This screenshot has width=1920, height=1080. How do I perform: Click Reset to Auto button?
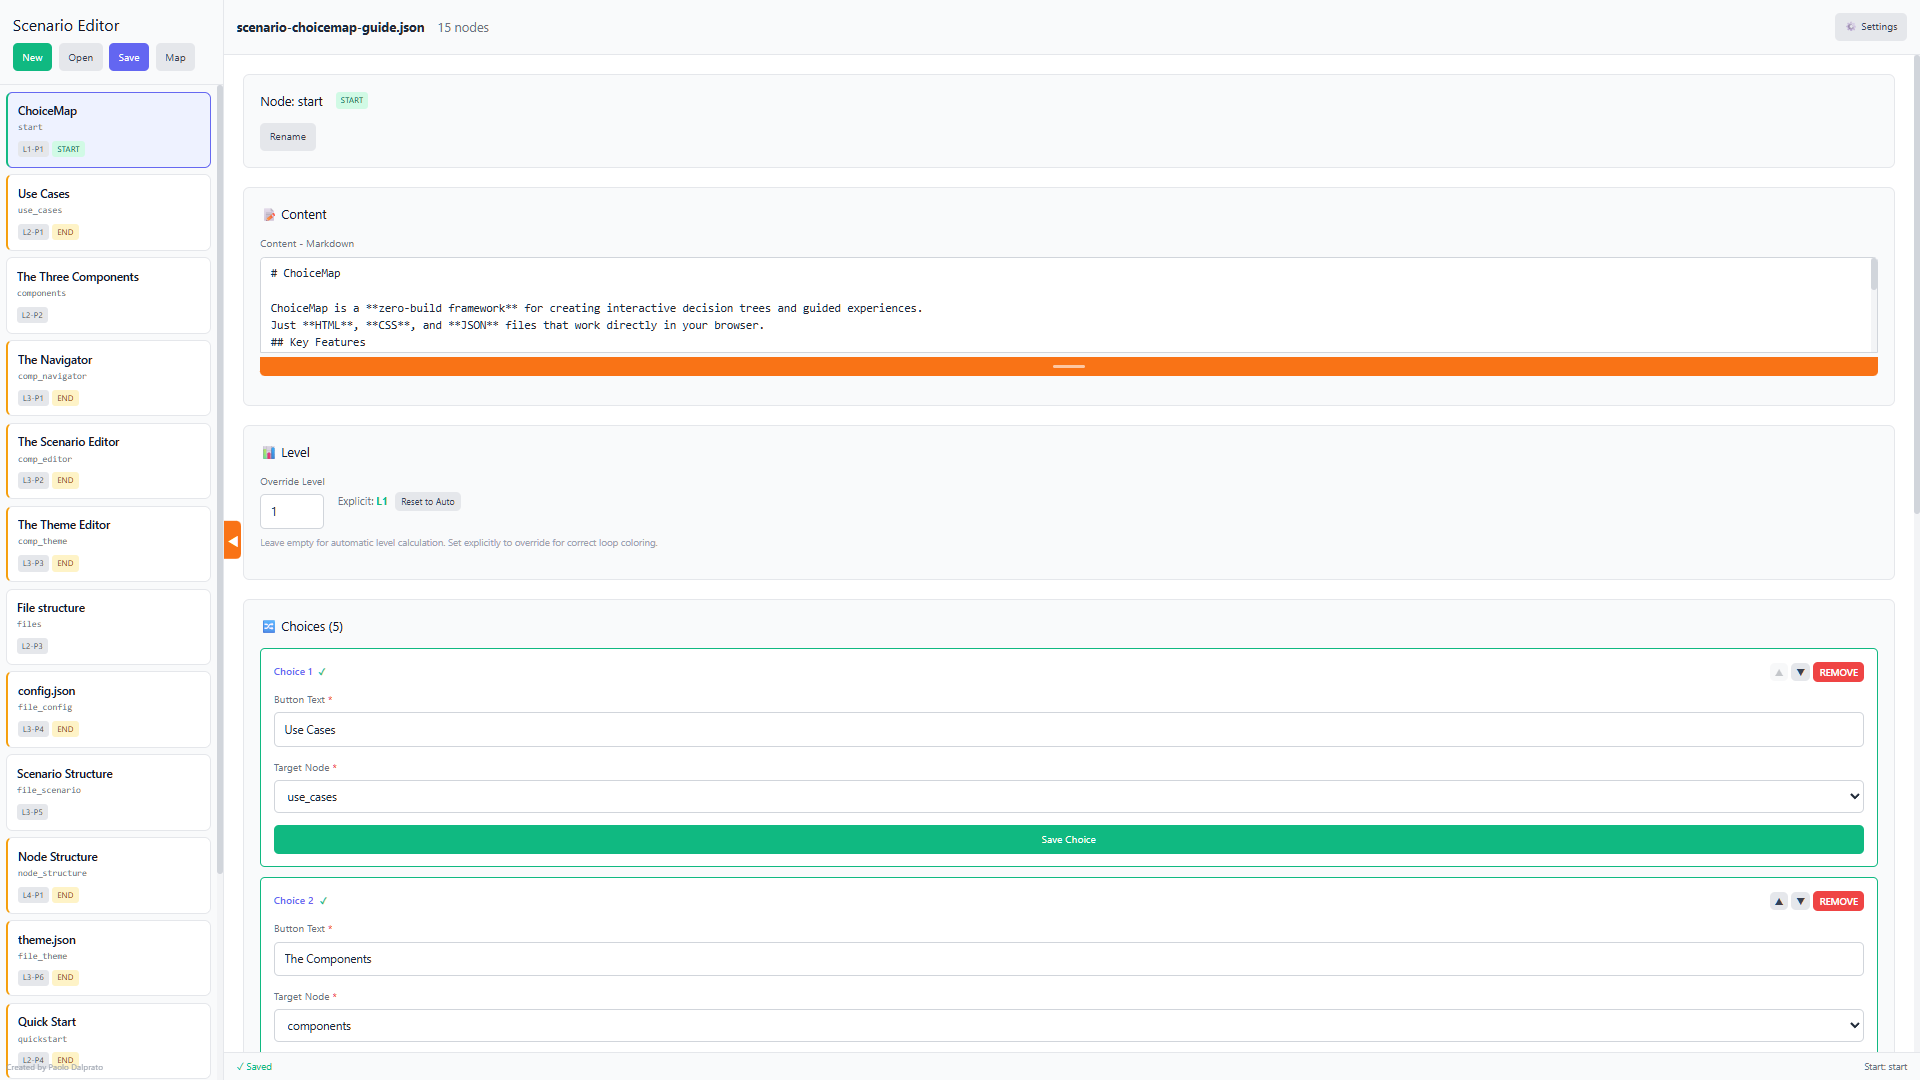428,502
